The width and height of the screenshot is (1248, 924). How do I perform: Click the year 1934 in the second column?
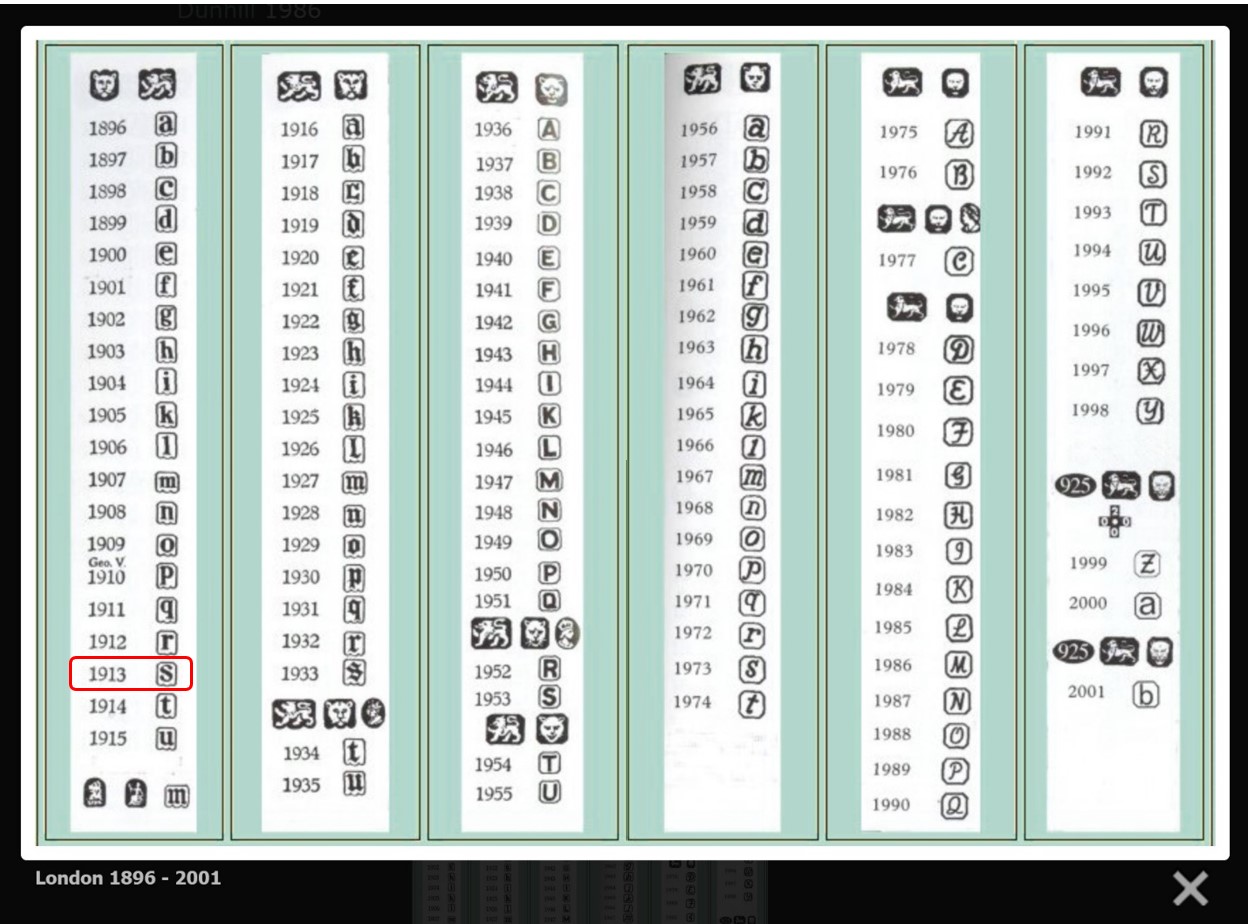(x=300, y=753)
